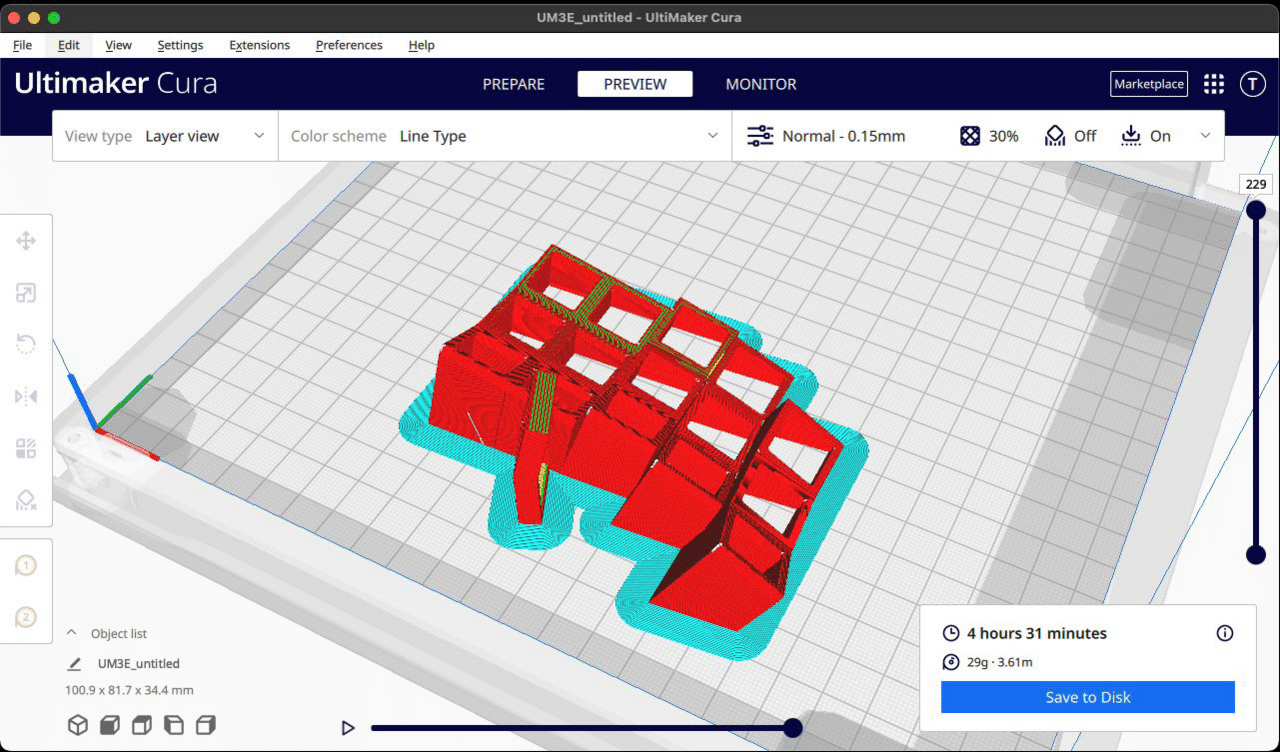This screenshot has height=752, width=1280.
Task: Click the build plate adhesion On icon
Action: tap(1131, 136)
